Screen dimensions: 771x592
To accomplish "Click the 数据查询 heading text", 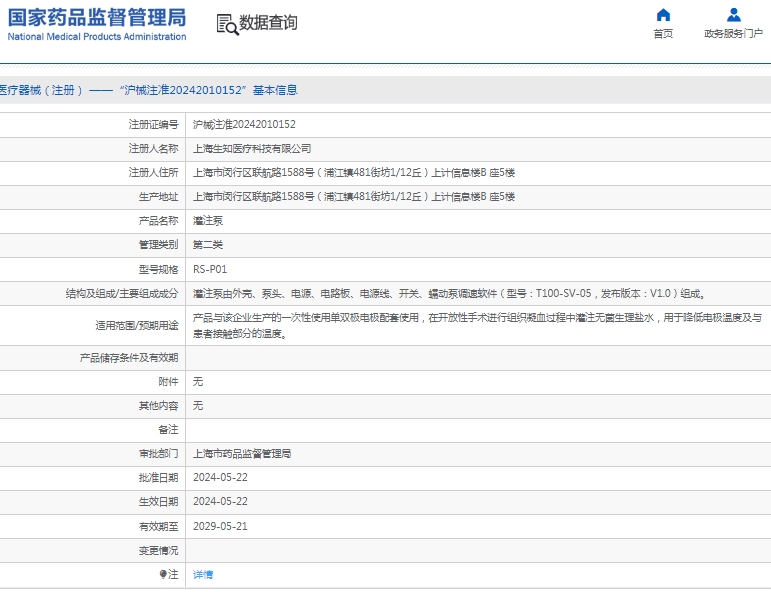I will coord(268,23).
